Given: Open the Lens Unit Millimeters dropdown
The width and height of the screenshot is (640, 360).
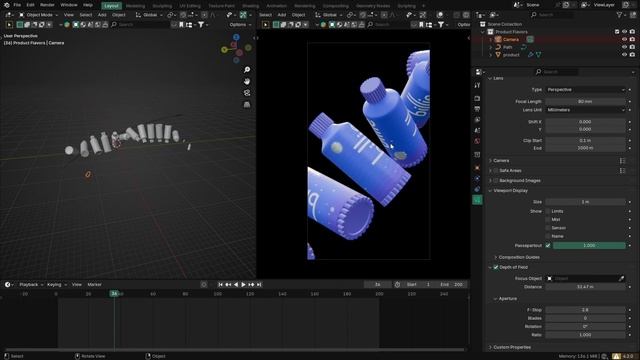Looking at the screenshot, I should [x=585, y=110].
